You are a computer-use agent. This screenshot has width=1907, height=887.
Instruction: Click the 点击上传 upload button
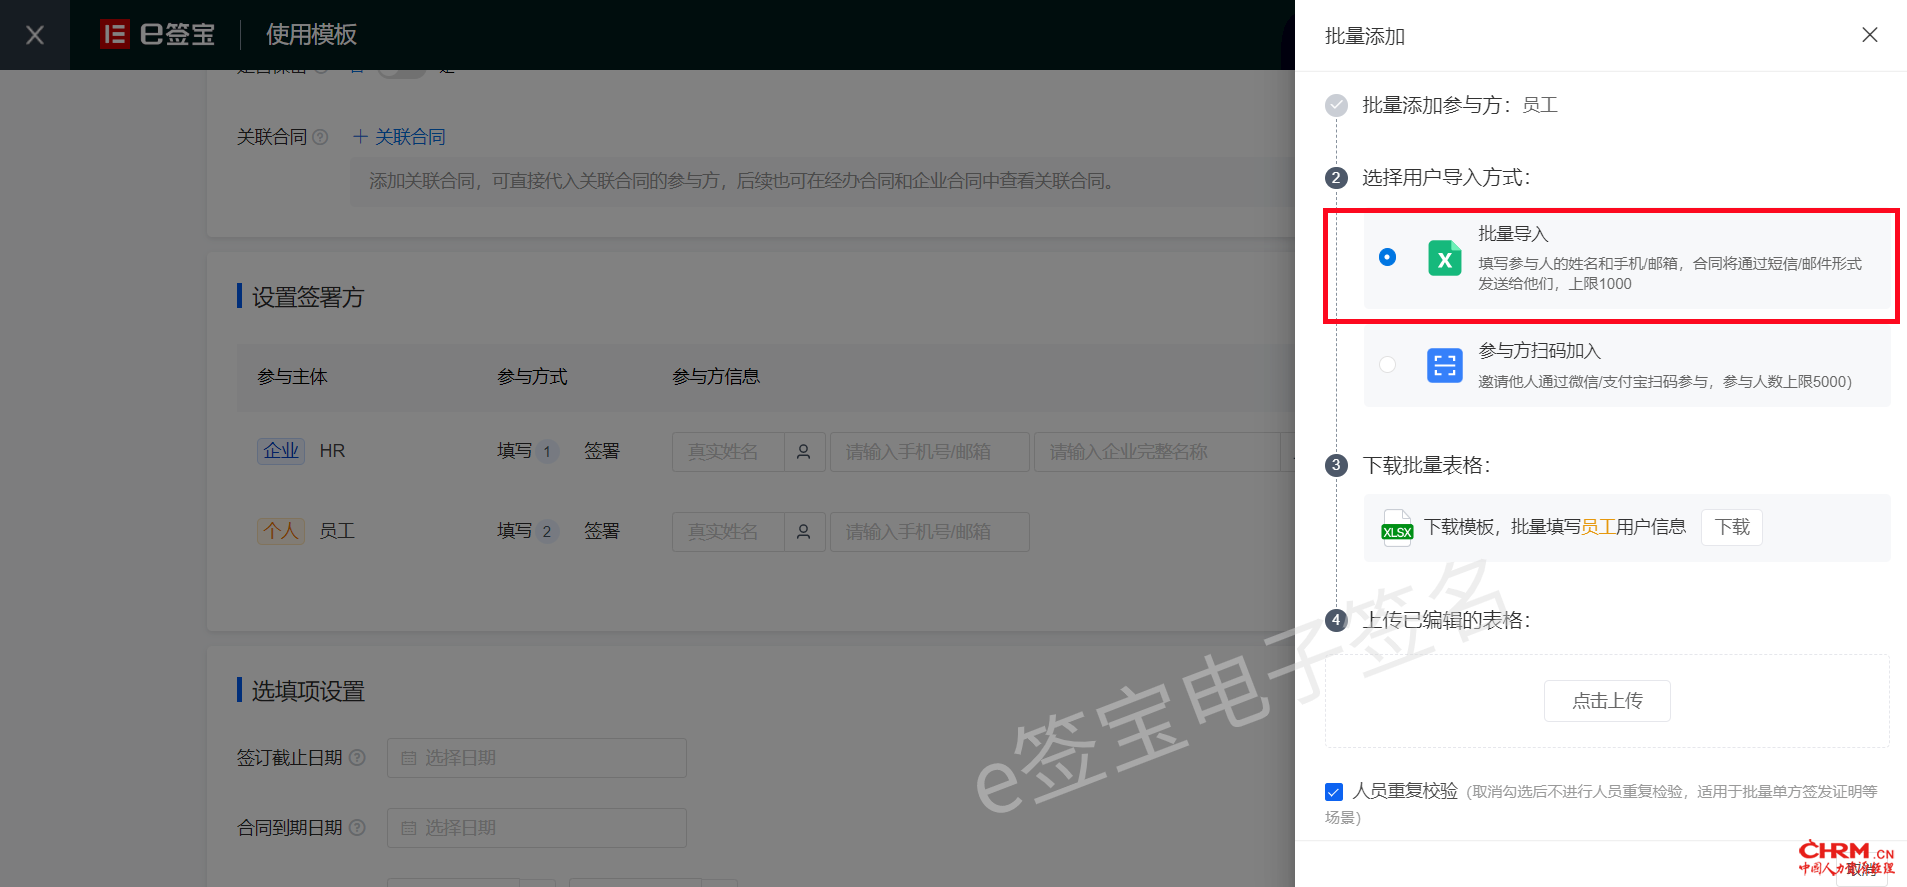pyautogui.click(x=1607, y=701)
